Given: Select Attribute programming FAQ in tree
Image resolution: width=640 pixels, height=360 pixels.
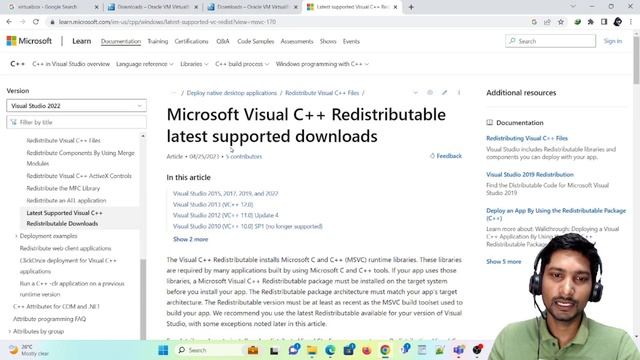Looking at the screenshot, I should (49, 319).
